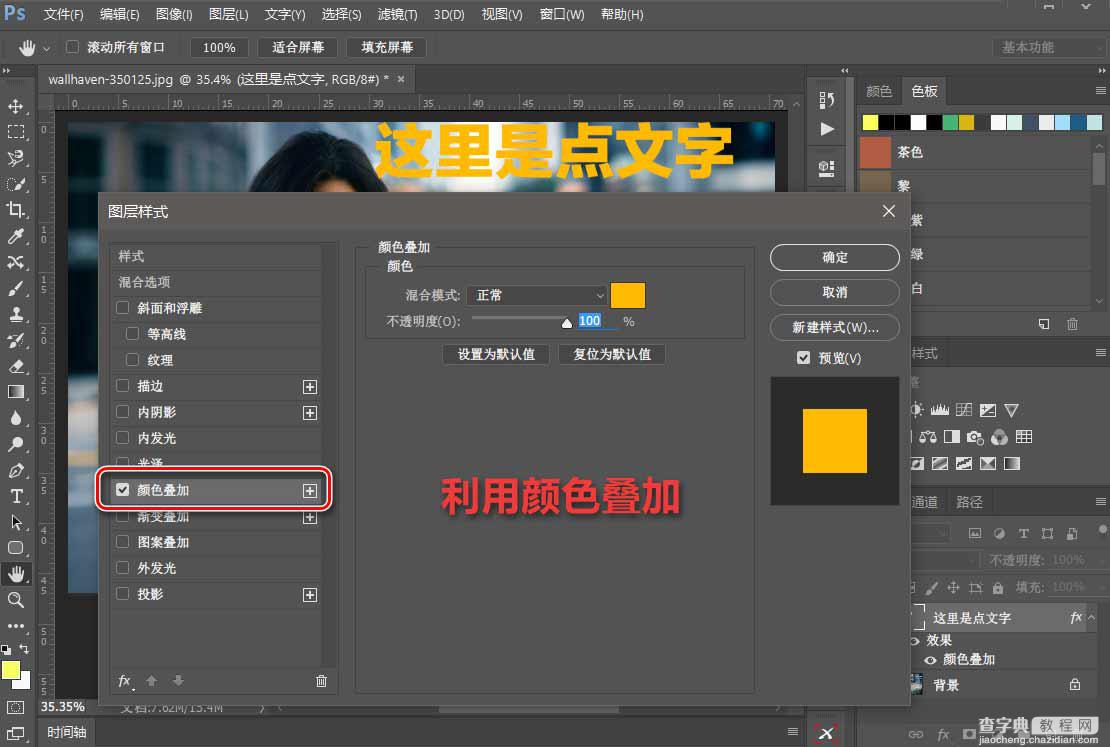The image size is (1110, 747).
Task: Select the Eraser tool
Action: [16, 366]
